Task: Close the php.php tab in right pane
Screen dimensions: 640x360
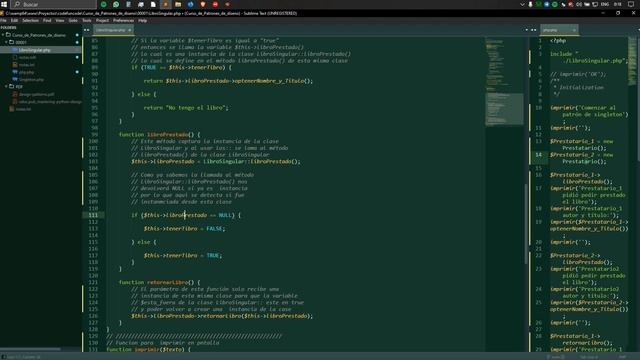Action: pos(574,30)
